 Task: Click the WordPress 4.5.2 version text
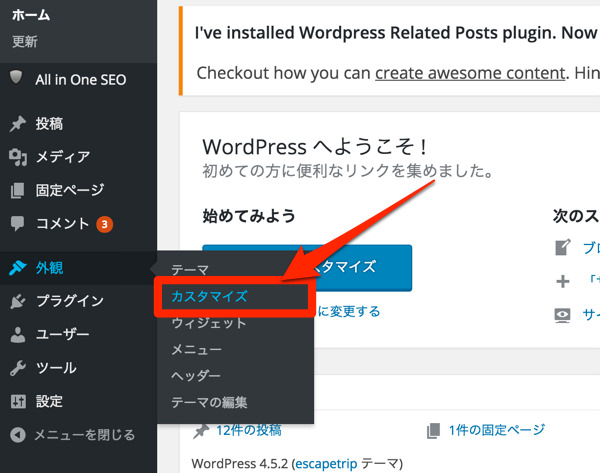coord(240,464)
